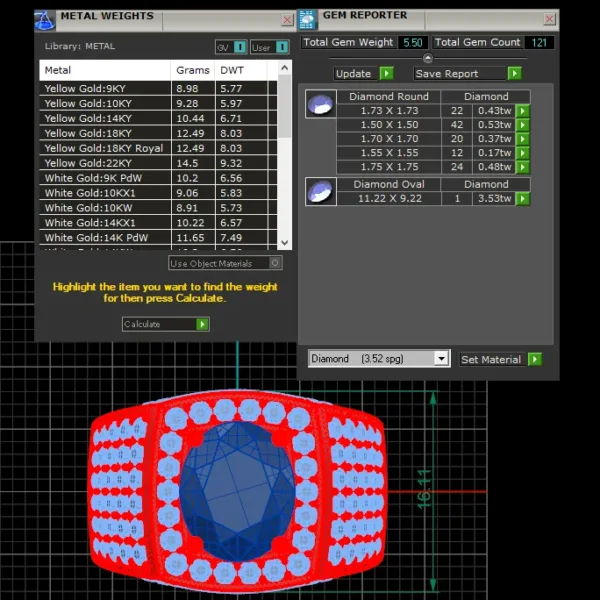Image resolution: width=600 pixels, height=600 pixels.
Task: Open the Diamond (3.52 spg) material dropdown
Action: coord(442,359)
